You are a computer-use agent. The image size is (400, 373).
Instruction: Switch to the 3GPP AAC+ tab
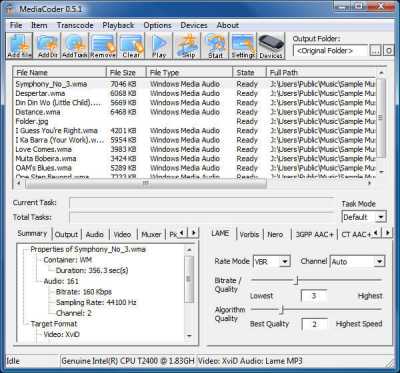[314, 235]
